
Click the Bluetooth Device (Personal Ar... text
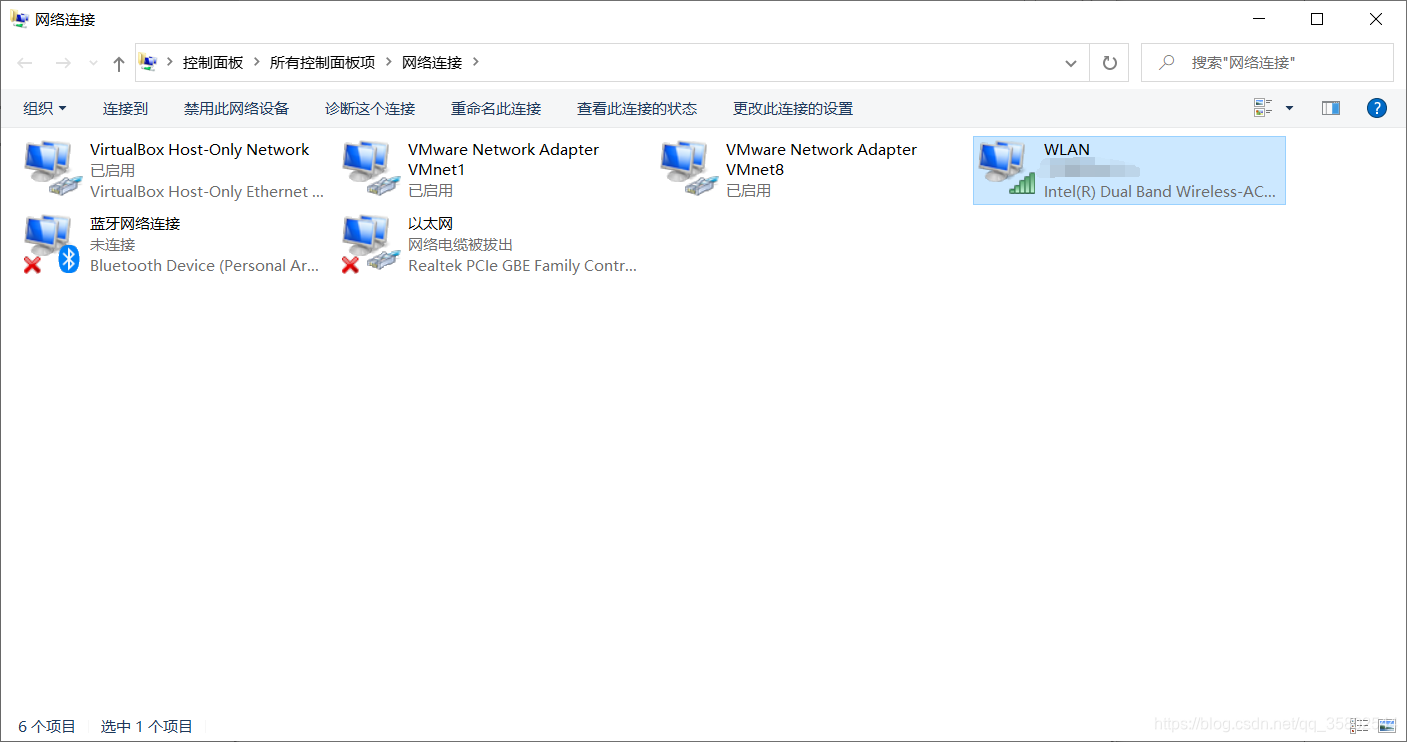pyautogui.click(x=205, y=266)
